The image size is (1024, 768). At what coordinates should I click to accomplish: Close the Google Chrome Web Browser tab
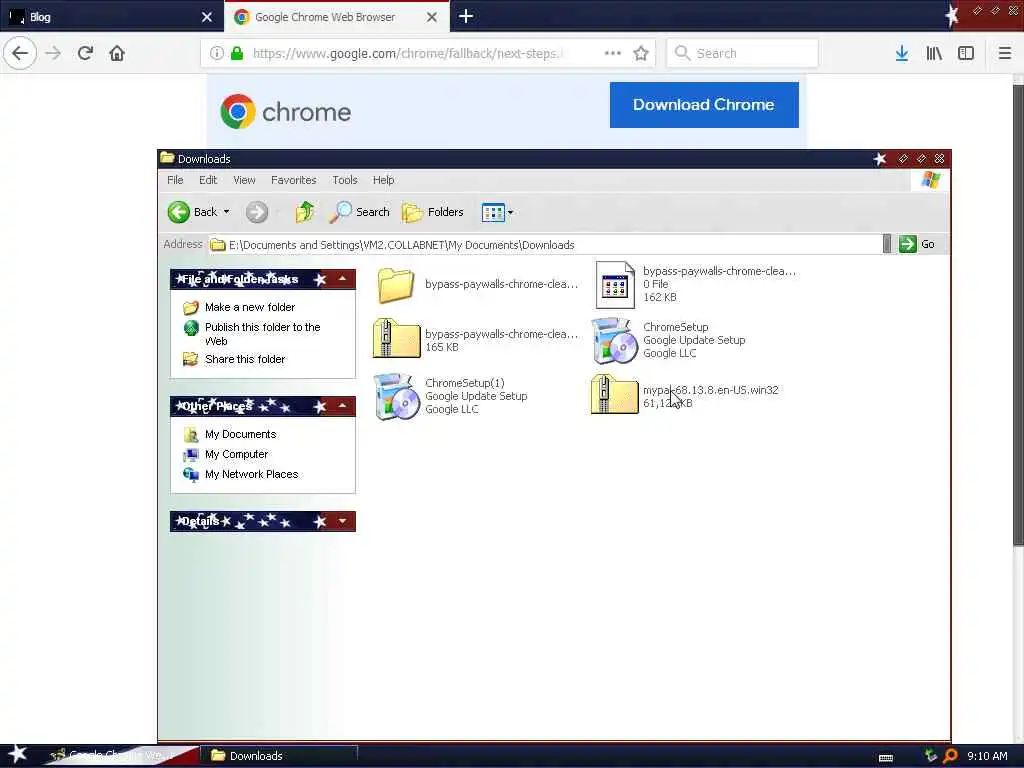[432, 17]
